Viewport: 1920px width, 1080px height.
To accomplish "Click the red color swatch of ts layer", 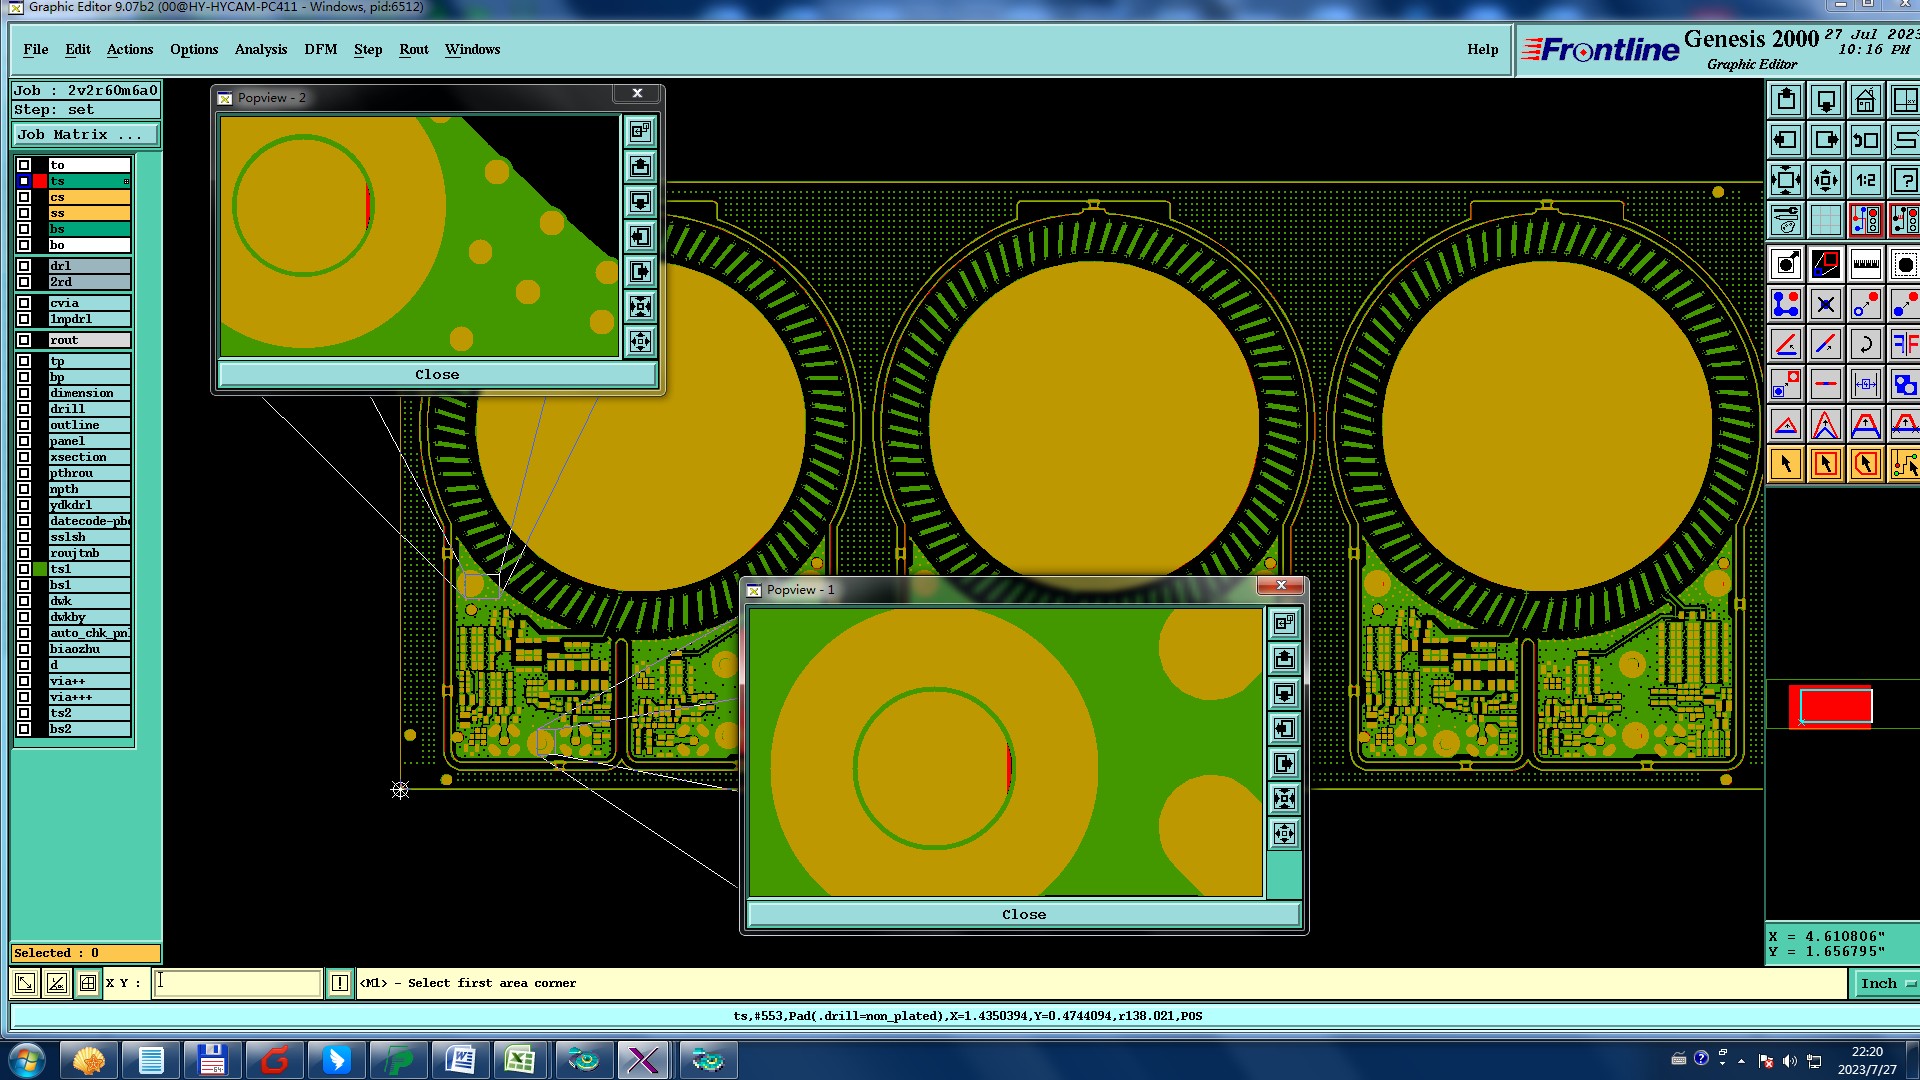I will point(40,181).
